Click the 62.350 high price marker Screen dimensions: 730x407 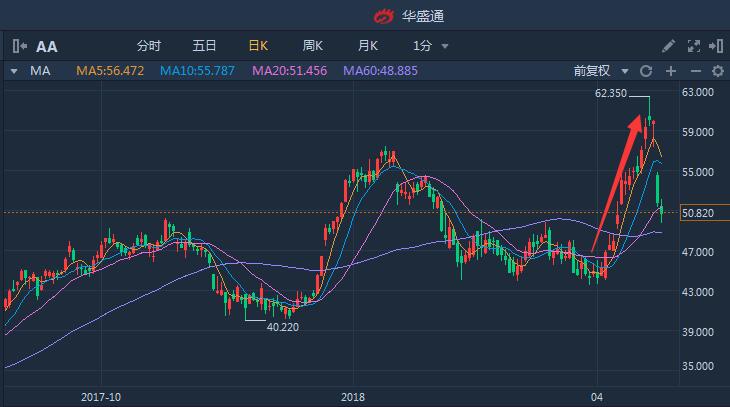point(610,93)
